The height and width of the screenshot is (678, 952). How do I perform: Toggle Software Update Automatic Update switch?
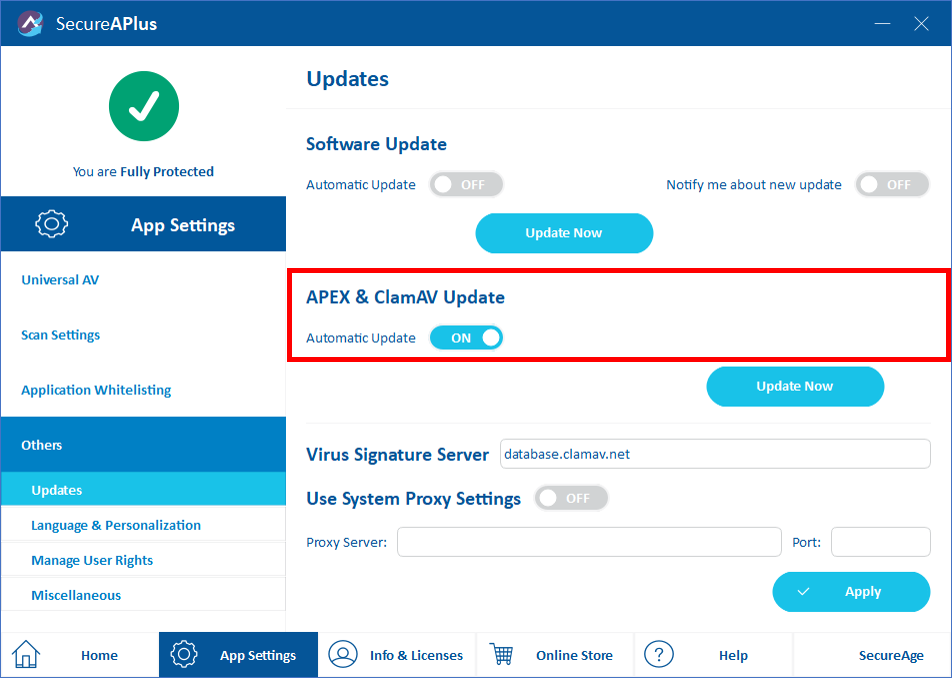[466, 185]
